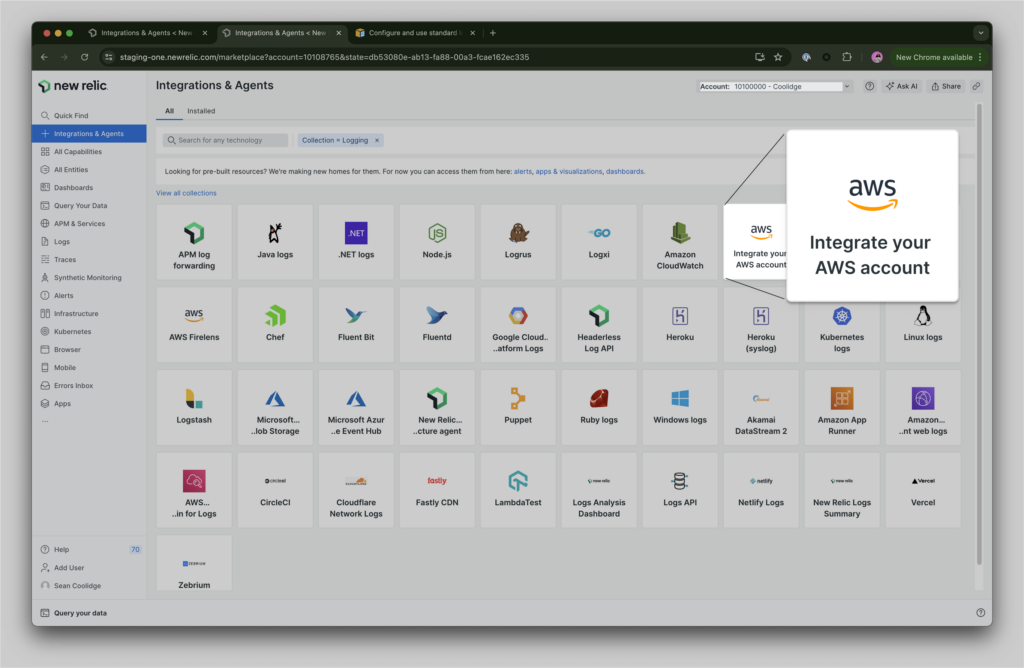Image resolution: width=1024 pixels, height=668 pixels.
Task: Open the Logrus integration
Action: pos(518,242)
